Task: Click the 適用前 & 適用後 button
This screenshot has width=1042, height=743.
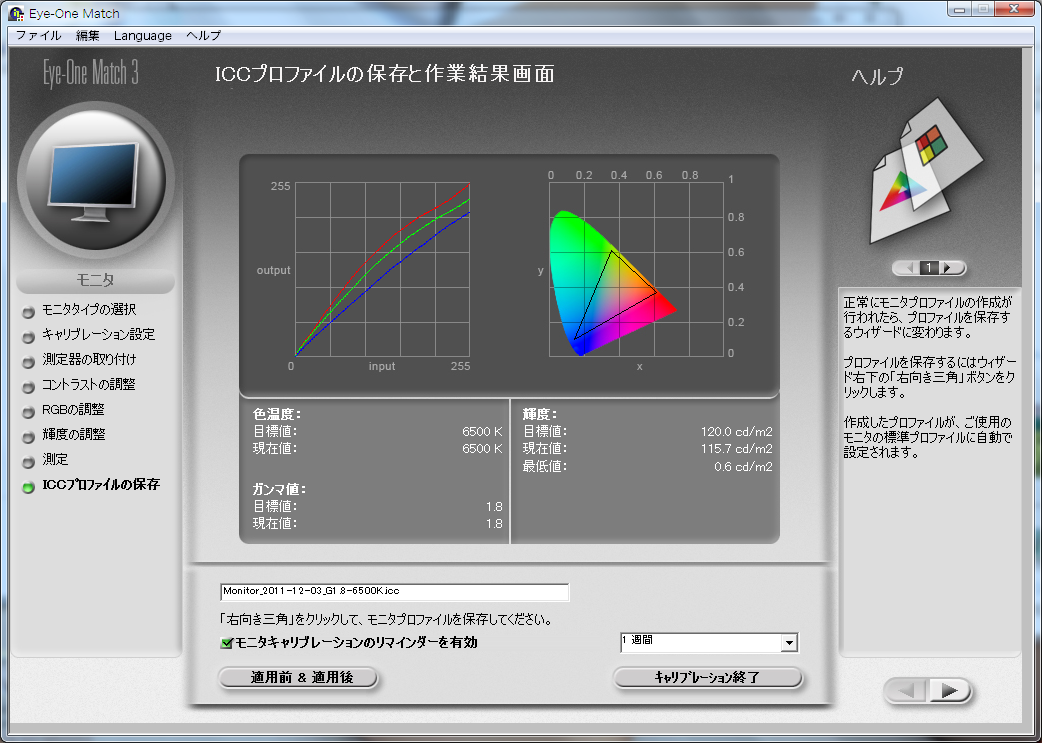Action: 298,677
